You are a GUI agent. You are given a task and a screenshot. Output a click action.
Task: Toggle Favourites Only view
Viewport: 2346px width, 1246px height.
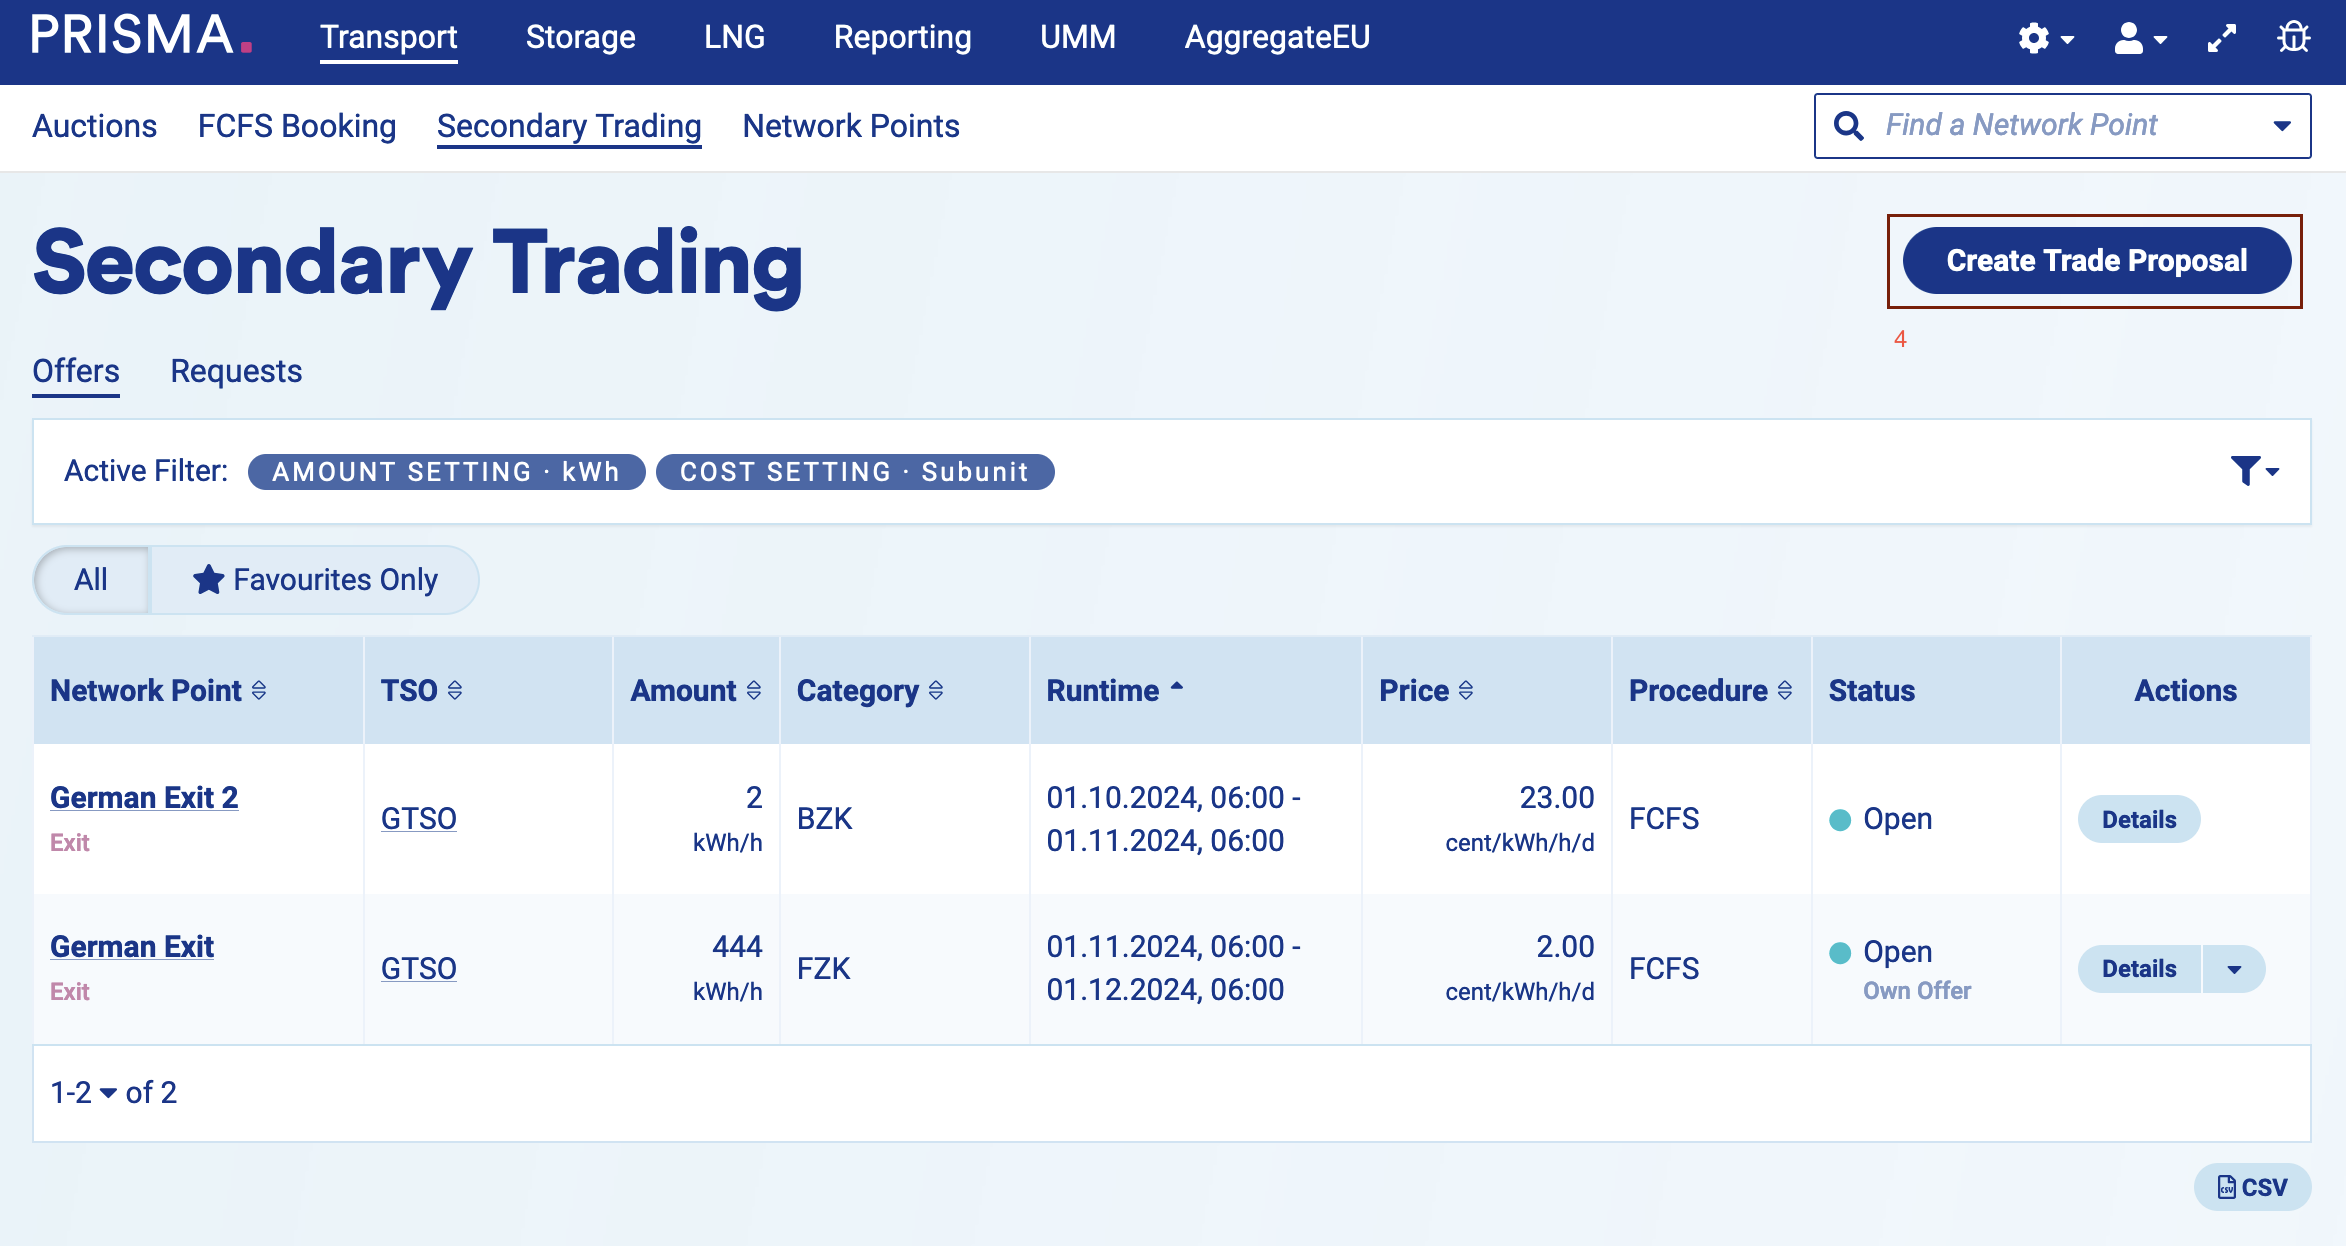tap(315, 580)
